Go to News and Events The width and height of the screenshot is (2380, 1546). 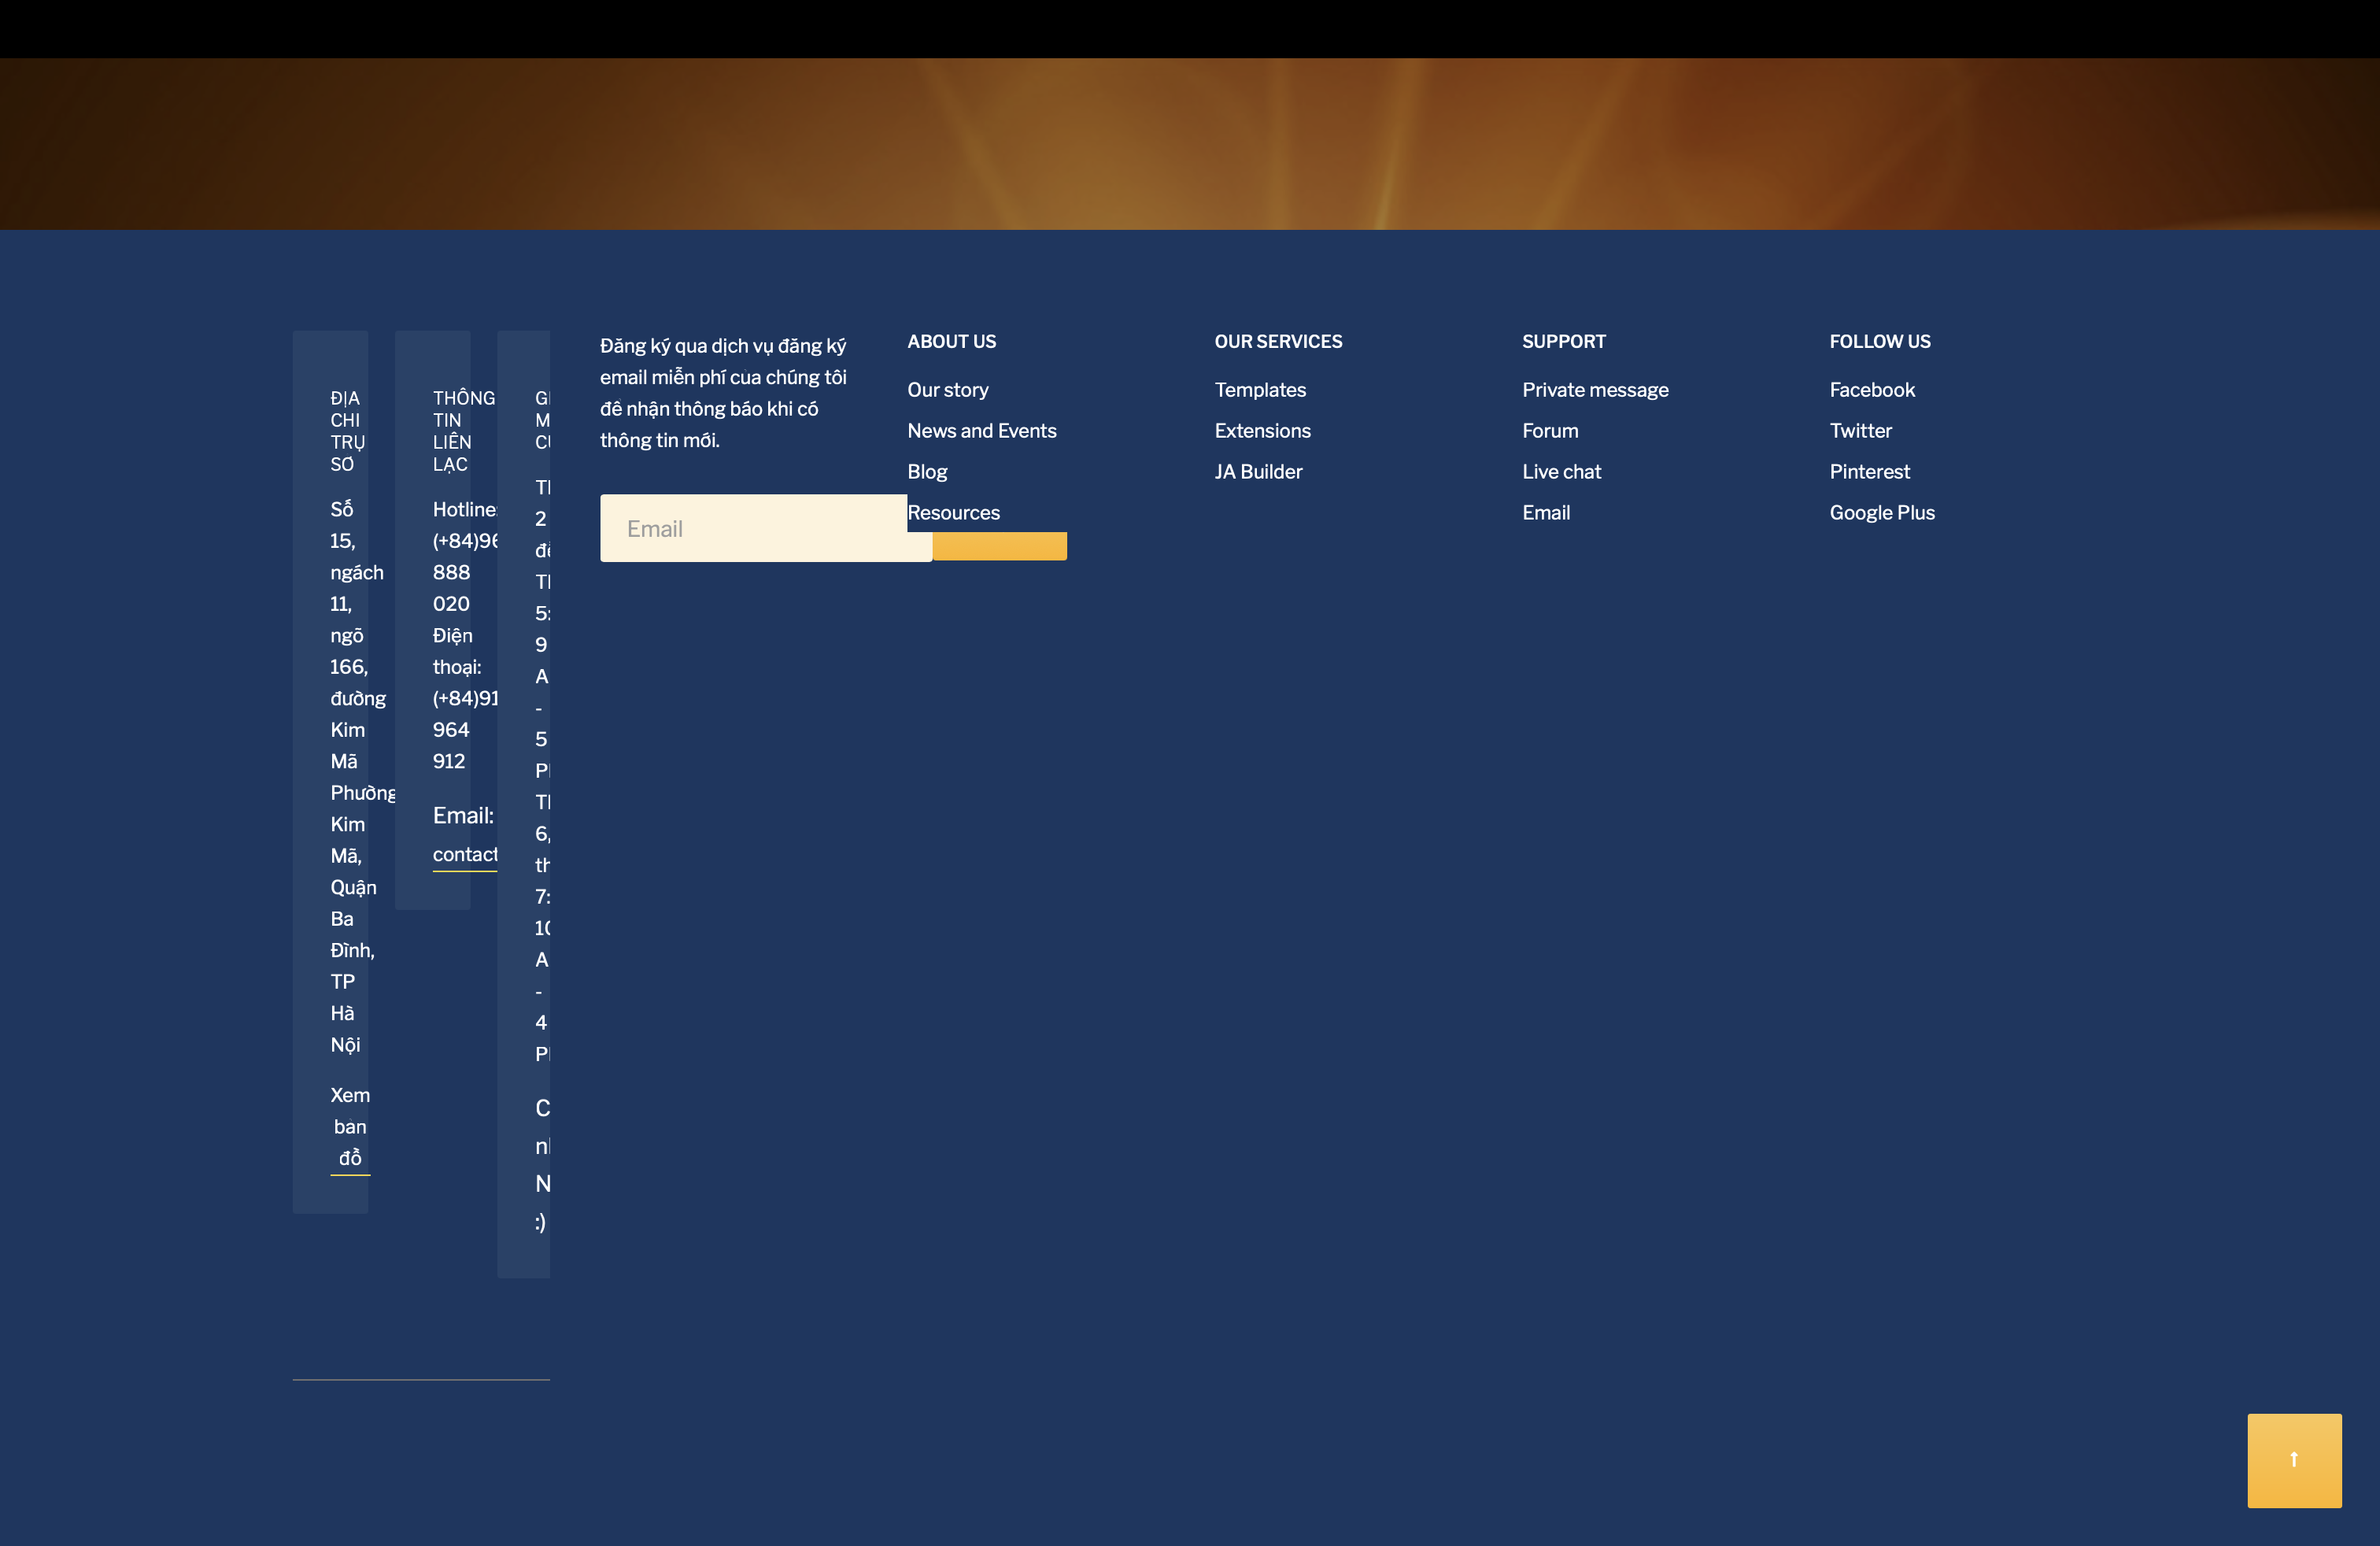[981, 431]
